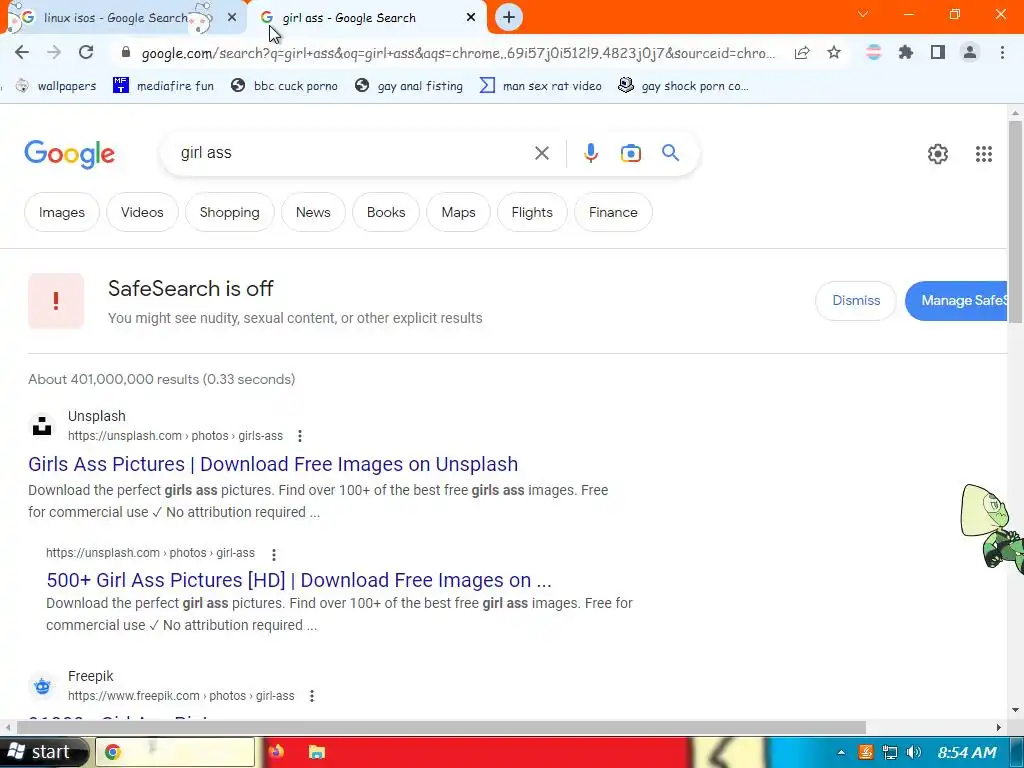Bookmark this tab with the star
The image size is (1024, 768).
pyautogui.click(x=834, y=52)
